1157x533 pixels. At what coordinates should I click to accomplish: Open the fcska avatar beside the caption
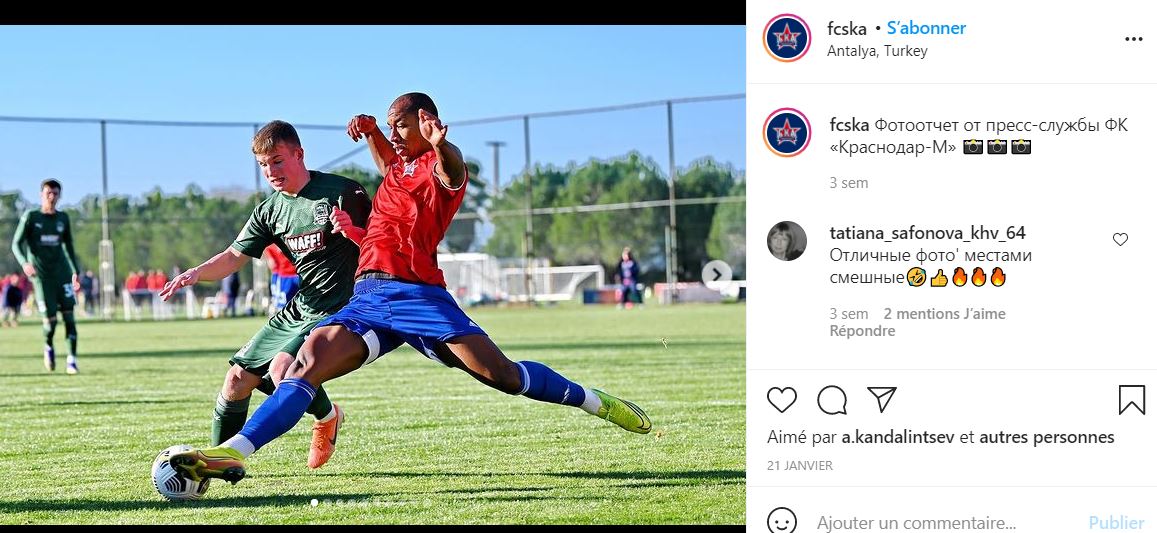coord(787,132)
